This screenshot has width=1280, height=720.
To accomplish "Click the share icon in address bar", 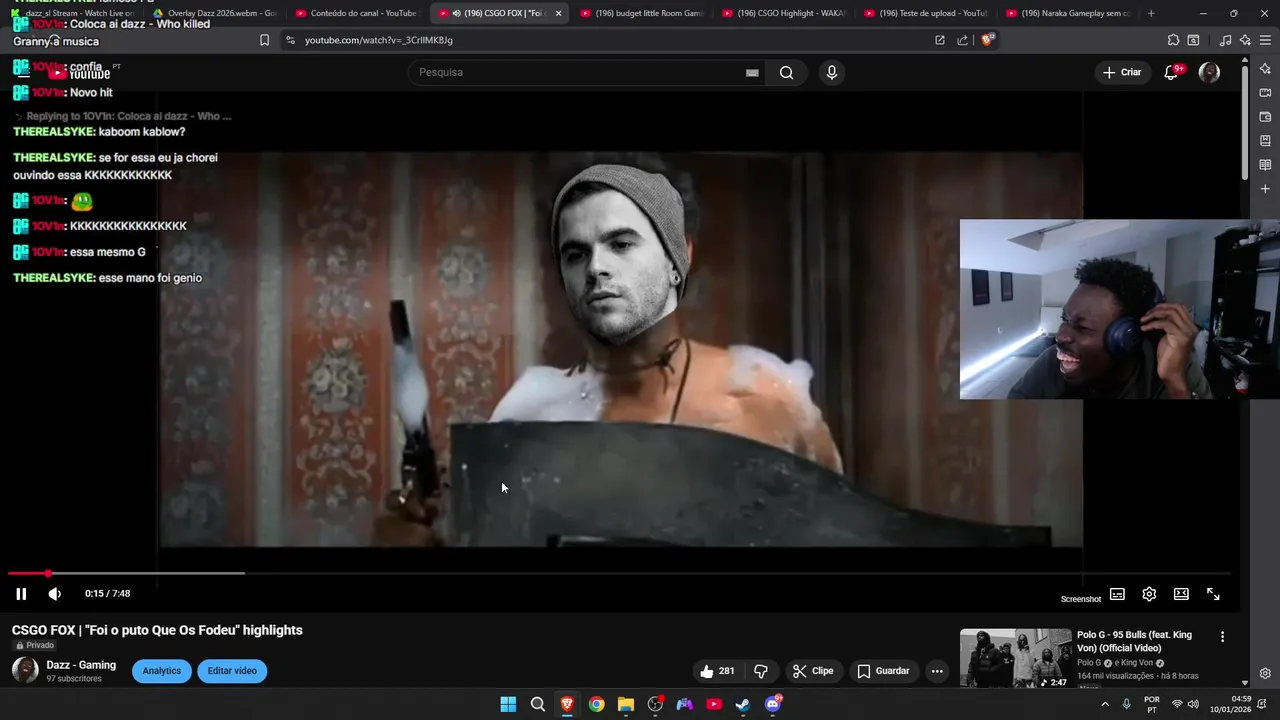I will click(x=962, y=40).
